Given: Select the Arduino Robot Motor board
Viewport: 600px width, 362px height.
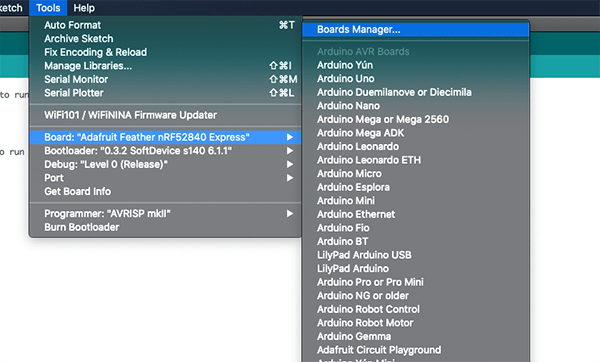Looking at the screenshot, I should click(x=416, y=323).
